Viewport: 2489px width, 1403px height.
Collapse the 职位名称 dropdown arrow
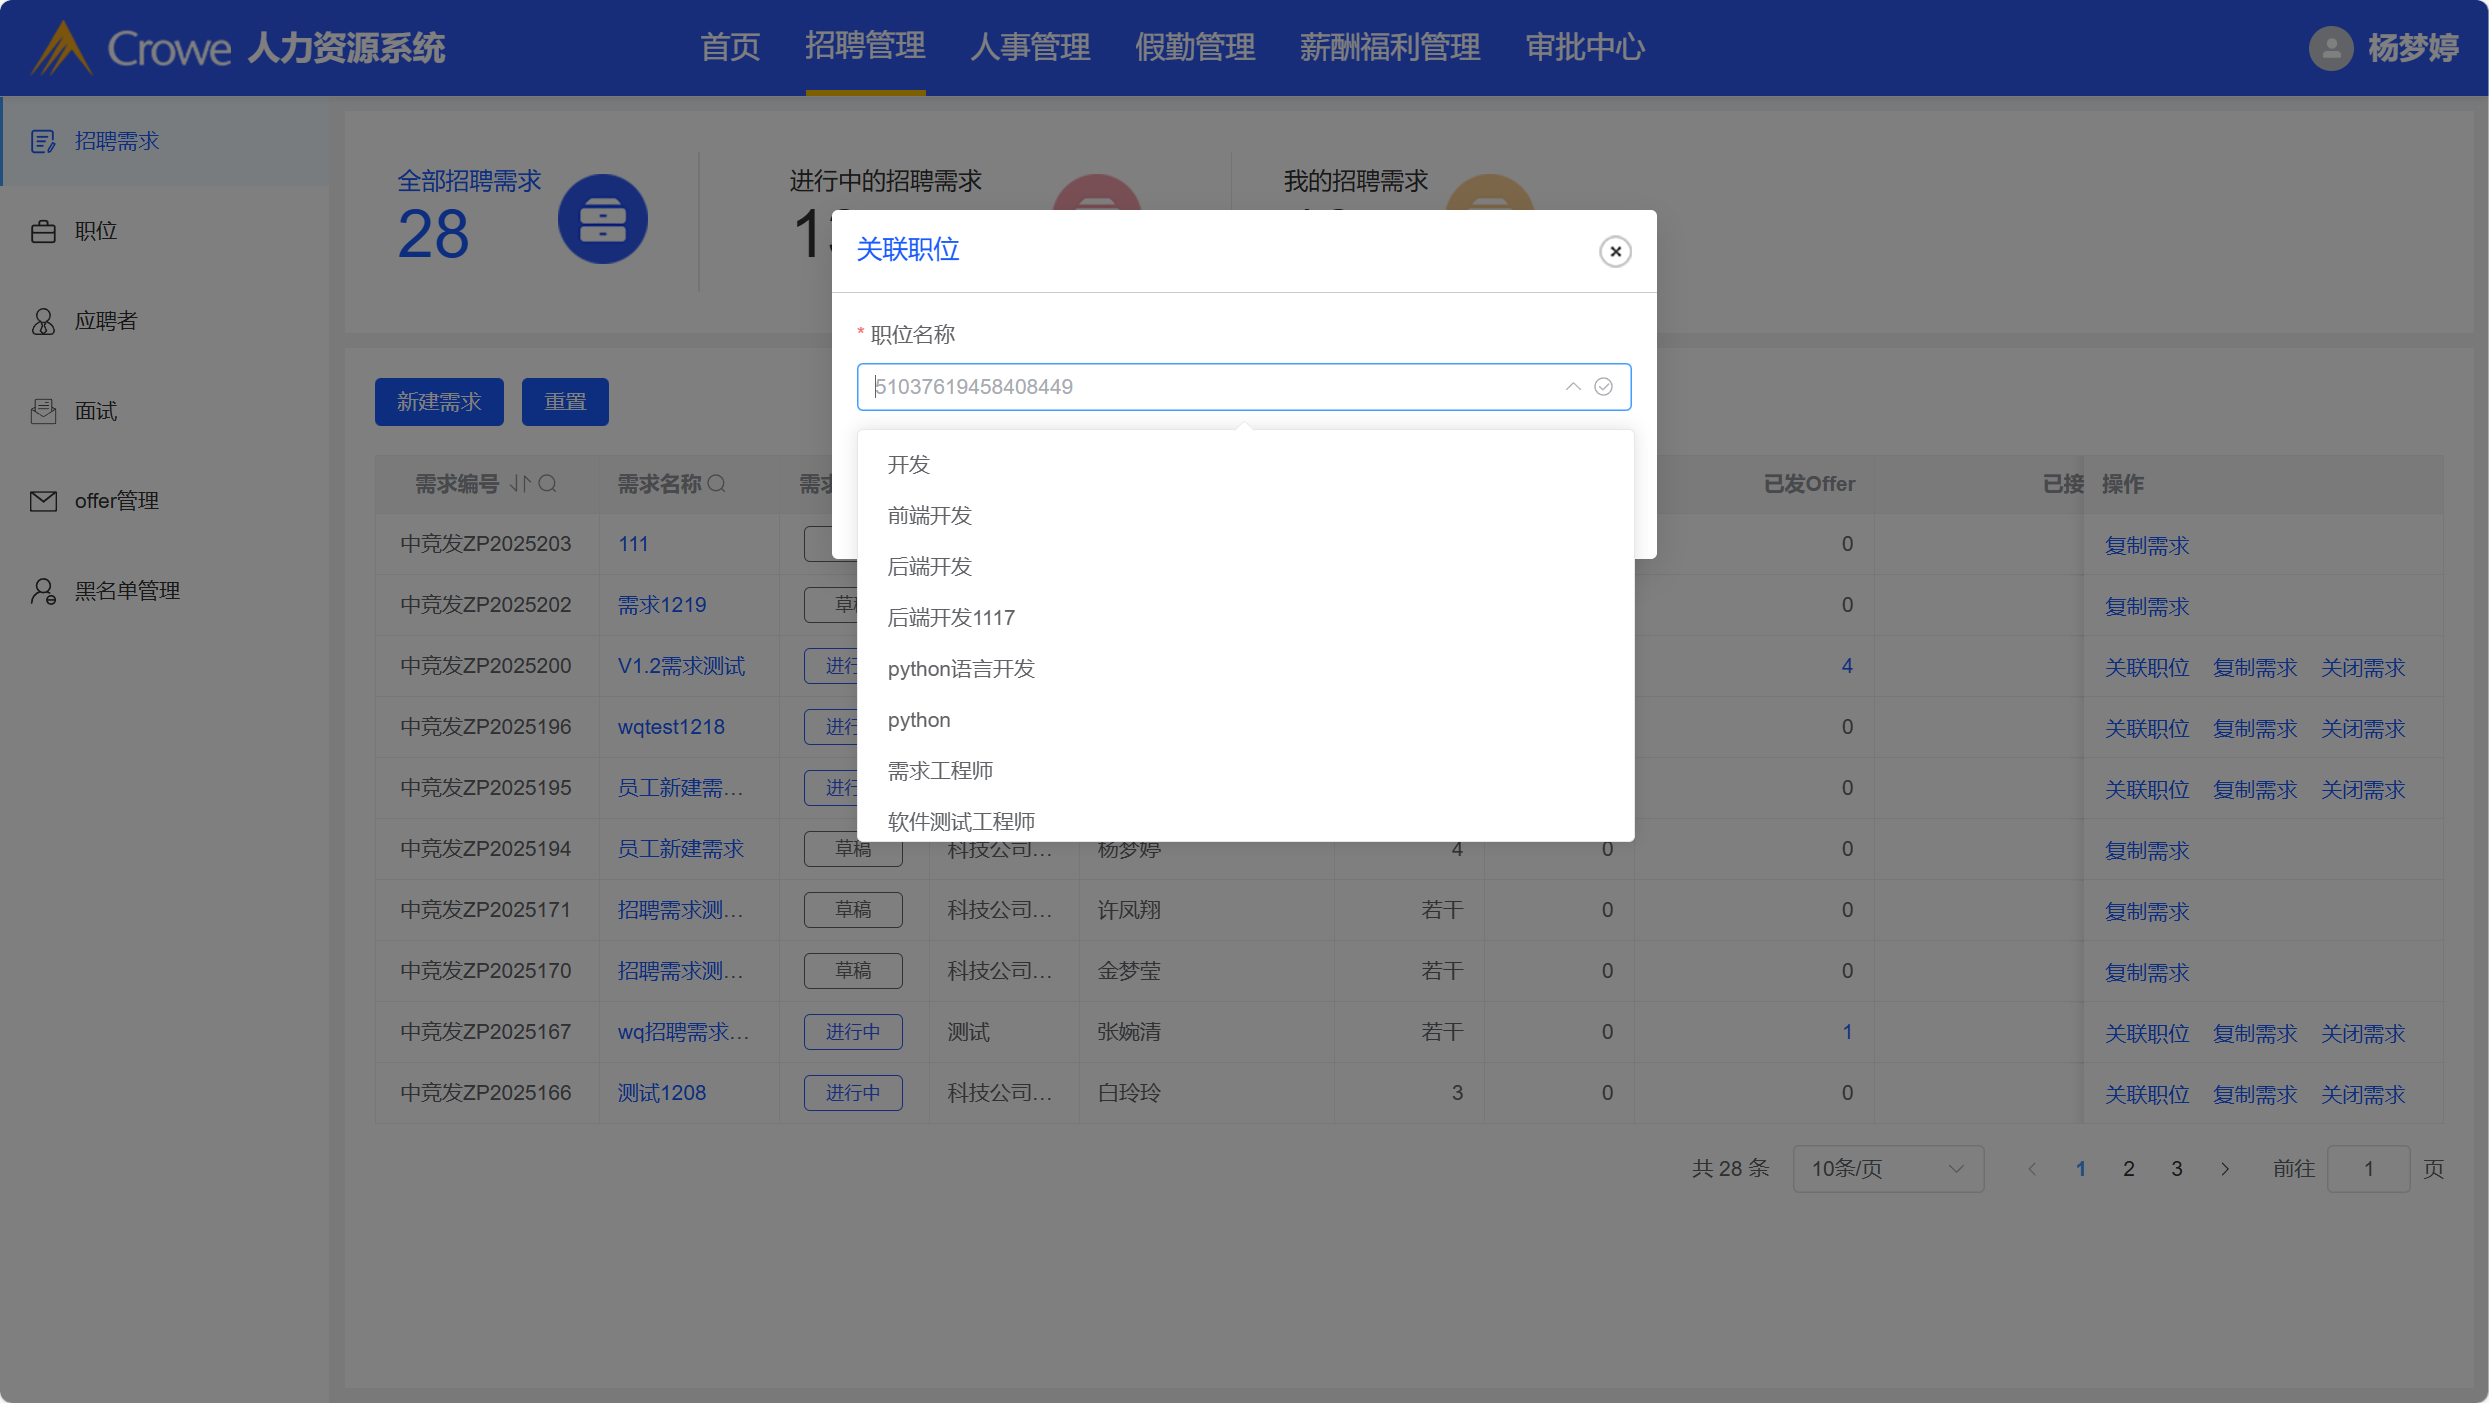coord(1573,387)
